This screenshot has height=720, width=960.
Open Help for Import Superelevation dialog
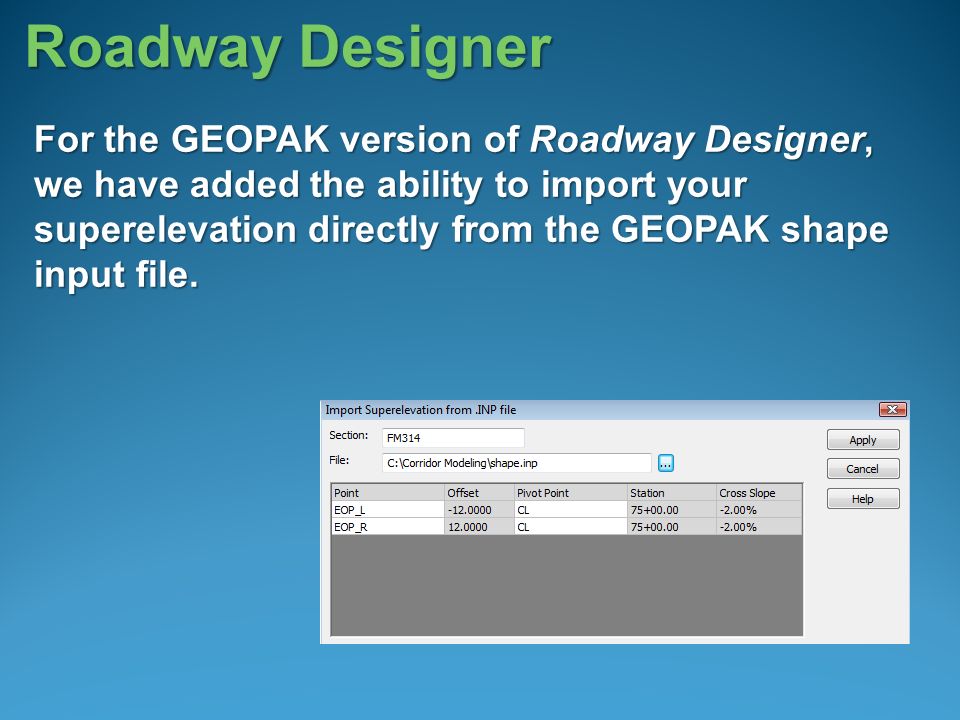[x=863, y=498]
